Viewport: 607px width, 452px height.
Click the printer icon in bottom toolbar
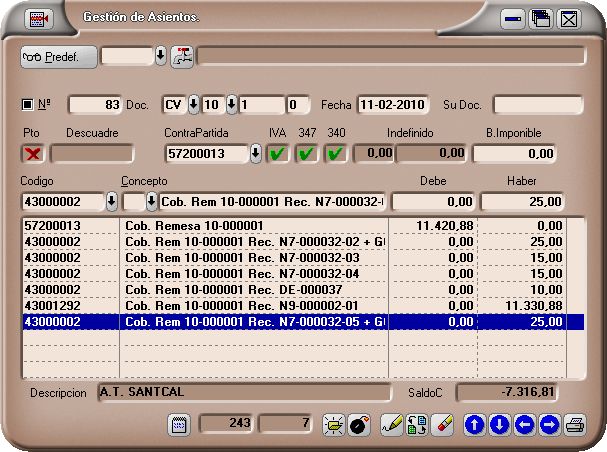click(575, 425)
